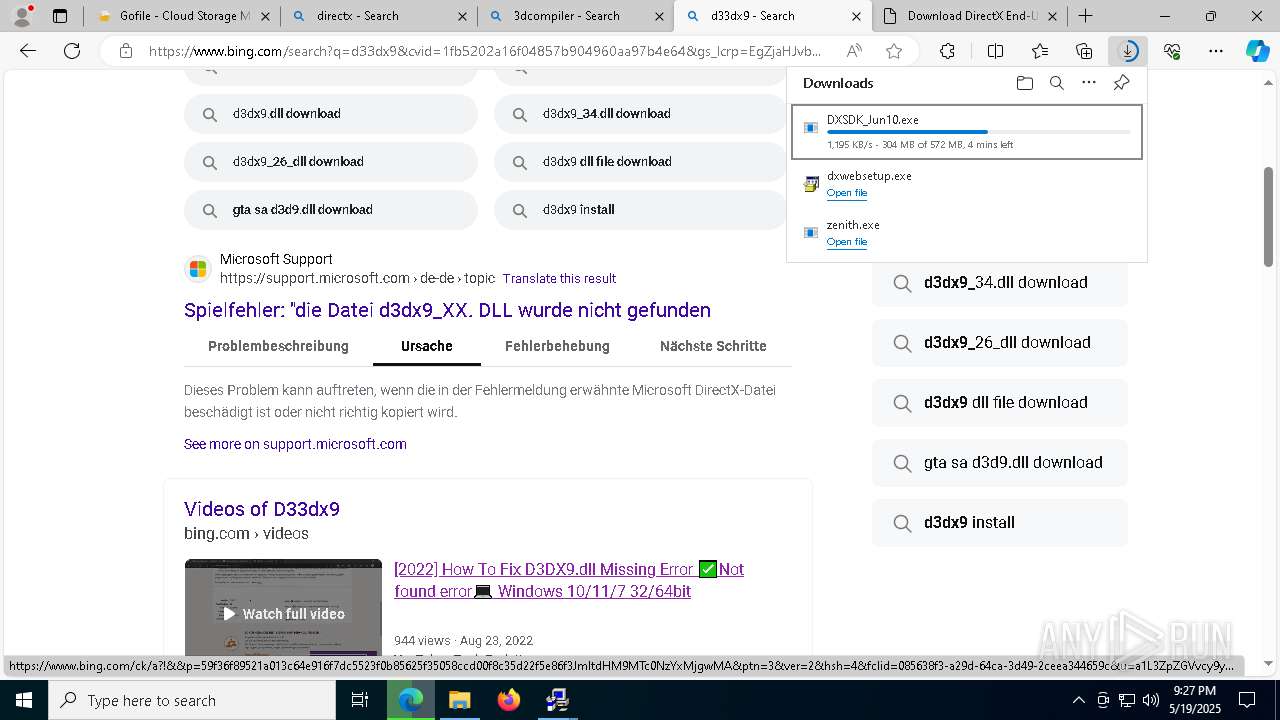This screenshot has width=1280, height=720.
Task: Show hidden system tray icons
Action: tap(1078, 700)
